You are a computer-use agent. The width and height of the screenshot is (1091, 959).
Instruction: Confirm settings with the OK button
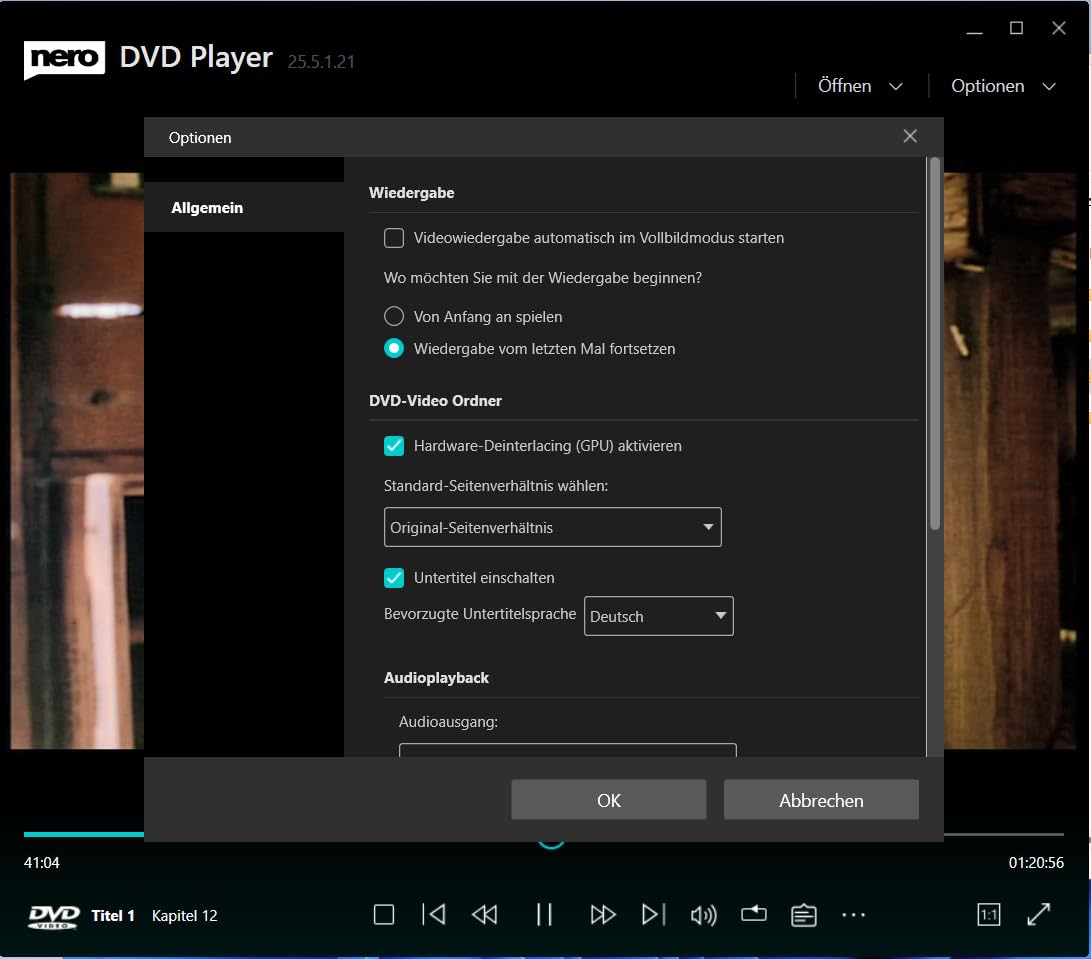(609, 800)
